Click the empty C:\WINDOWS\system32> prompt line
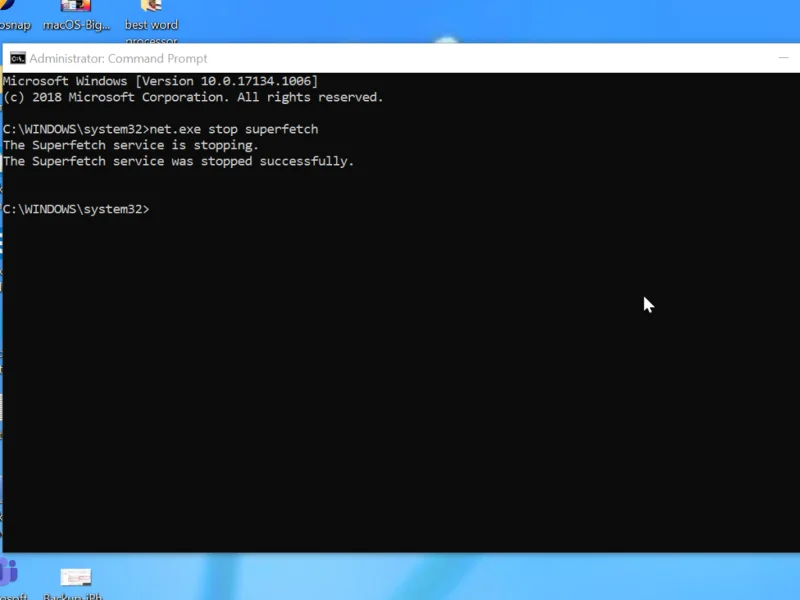The image size is (800, 600). tap(76, 209)
